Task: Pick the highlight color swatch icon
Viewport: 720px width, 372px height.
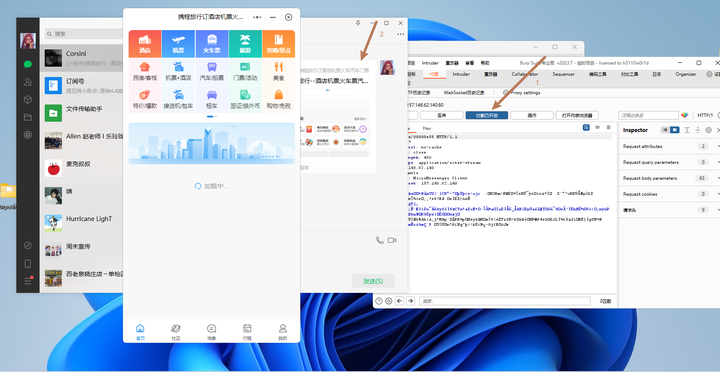Action: coord(685,115)
